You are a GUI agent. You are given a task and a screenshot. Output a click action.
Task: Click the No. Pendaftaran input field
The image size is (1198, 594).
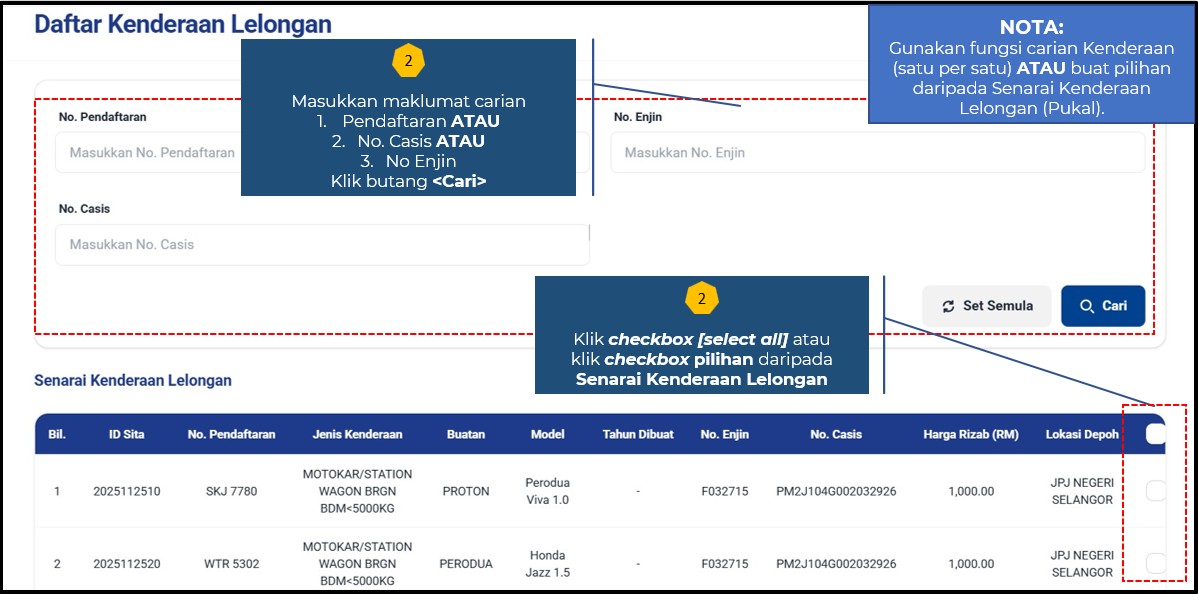click(x=150, y=153)
